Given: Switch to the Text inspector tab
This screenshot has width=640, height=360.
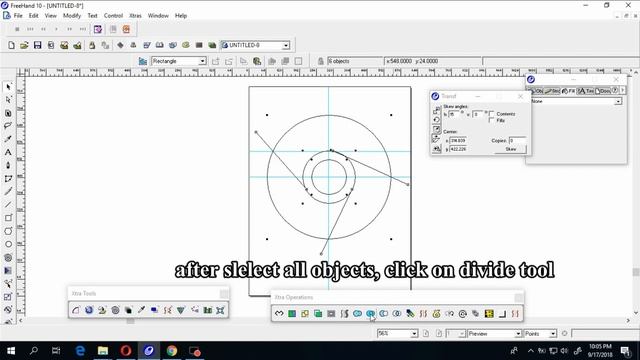Looking at the screenshot, I should (585, 91).
